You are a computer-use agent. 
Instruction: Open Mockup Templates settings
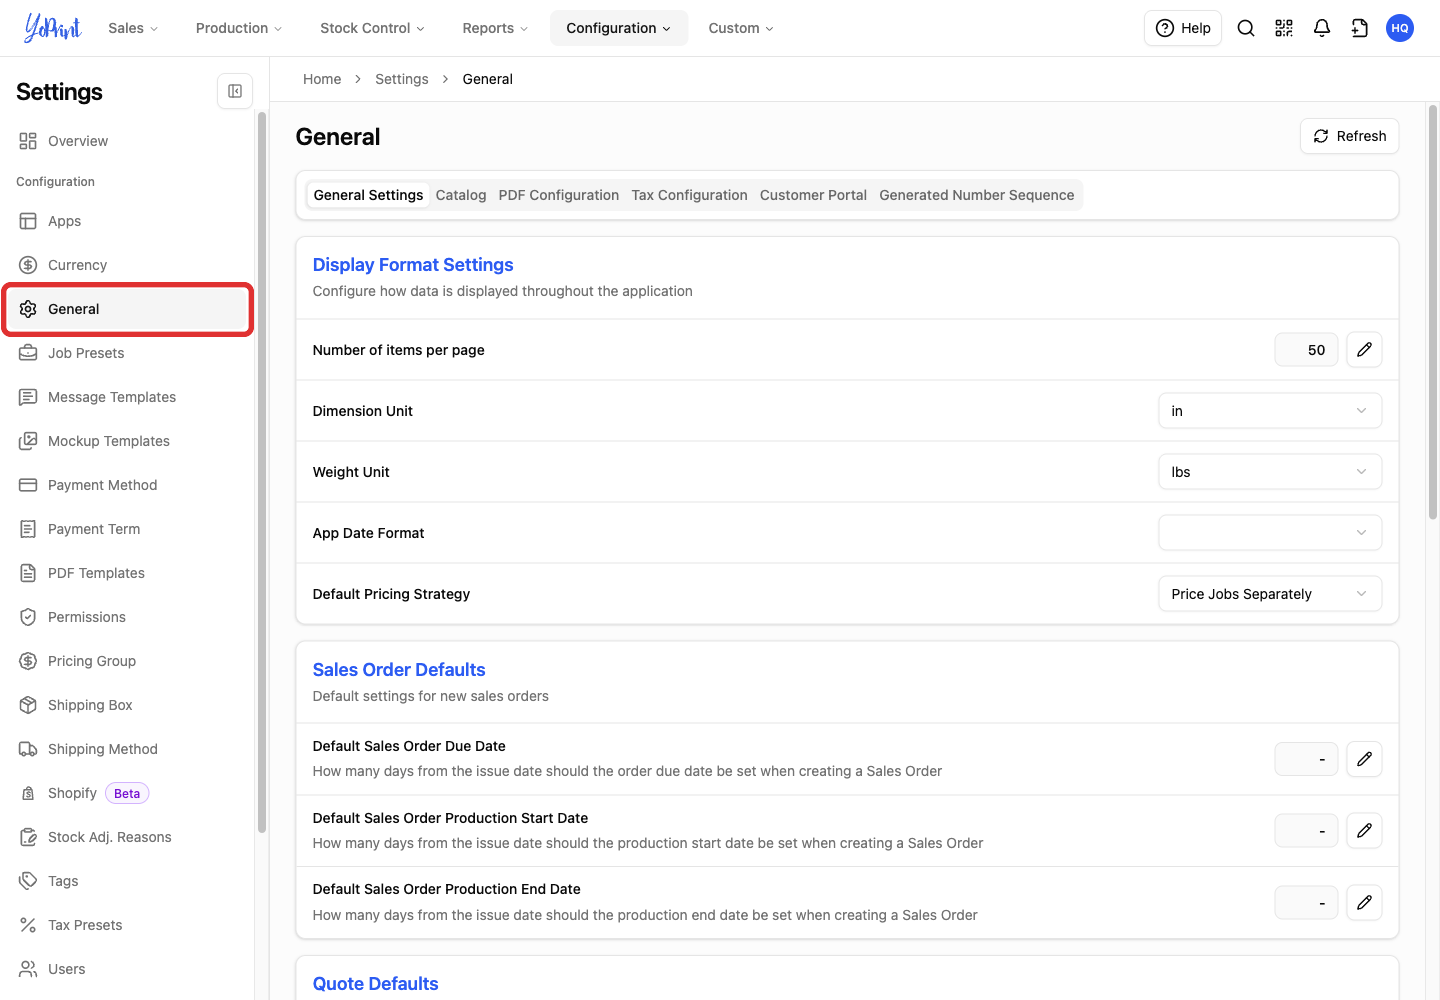click(127, 441)
